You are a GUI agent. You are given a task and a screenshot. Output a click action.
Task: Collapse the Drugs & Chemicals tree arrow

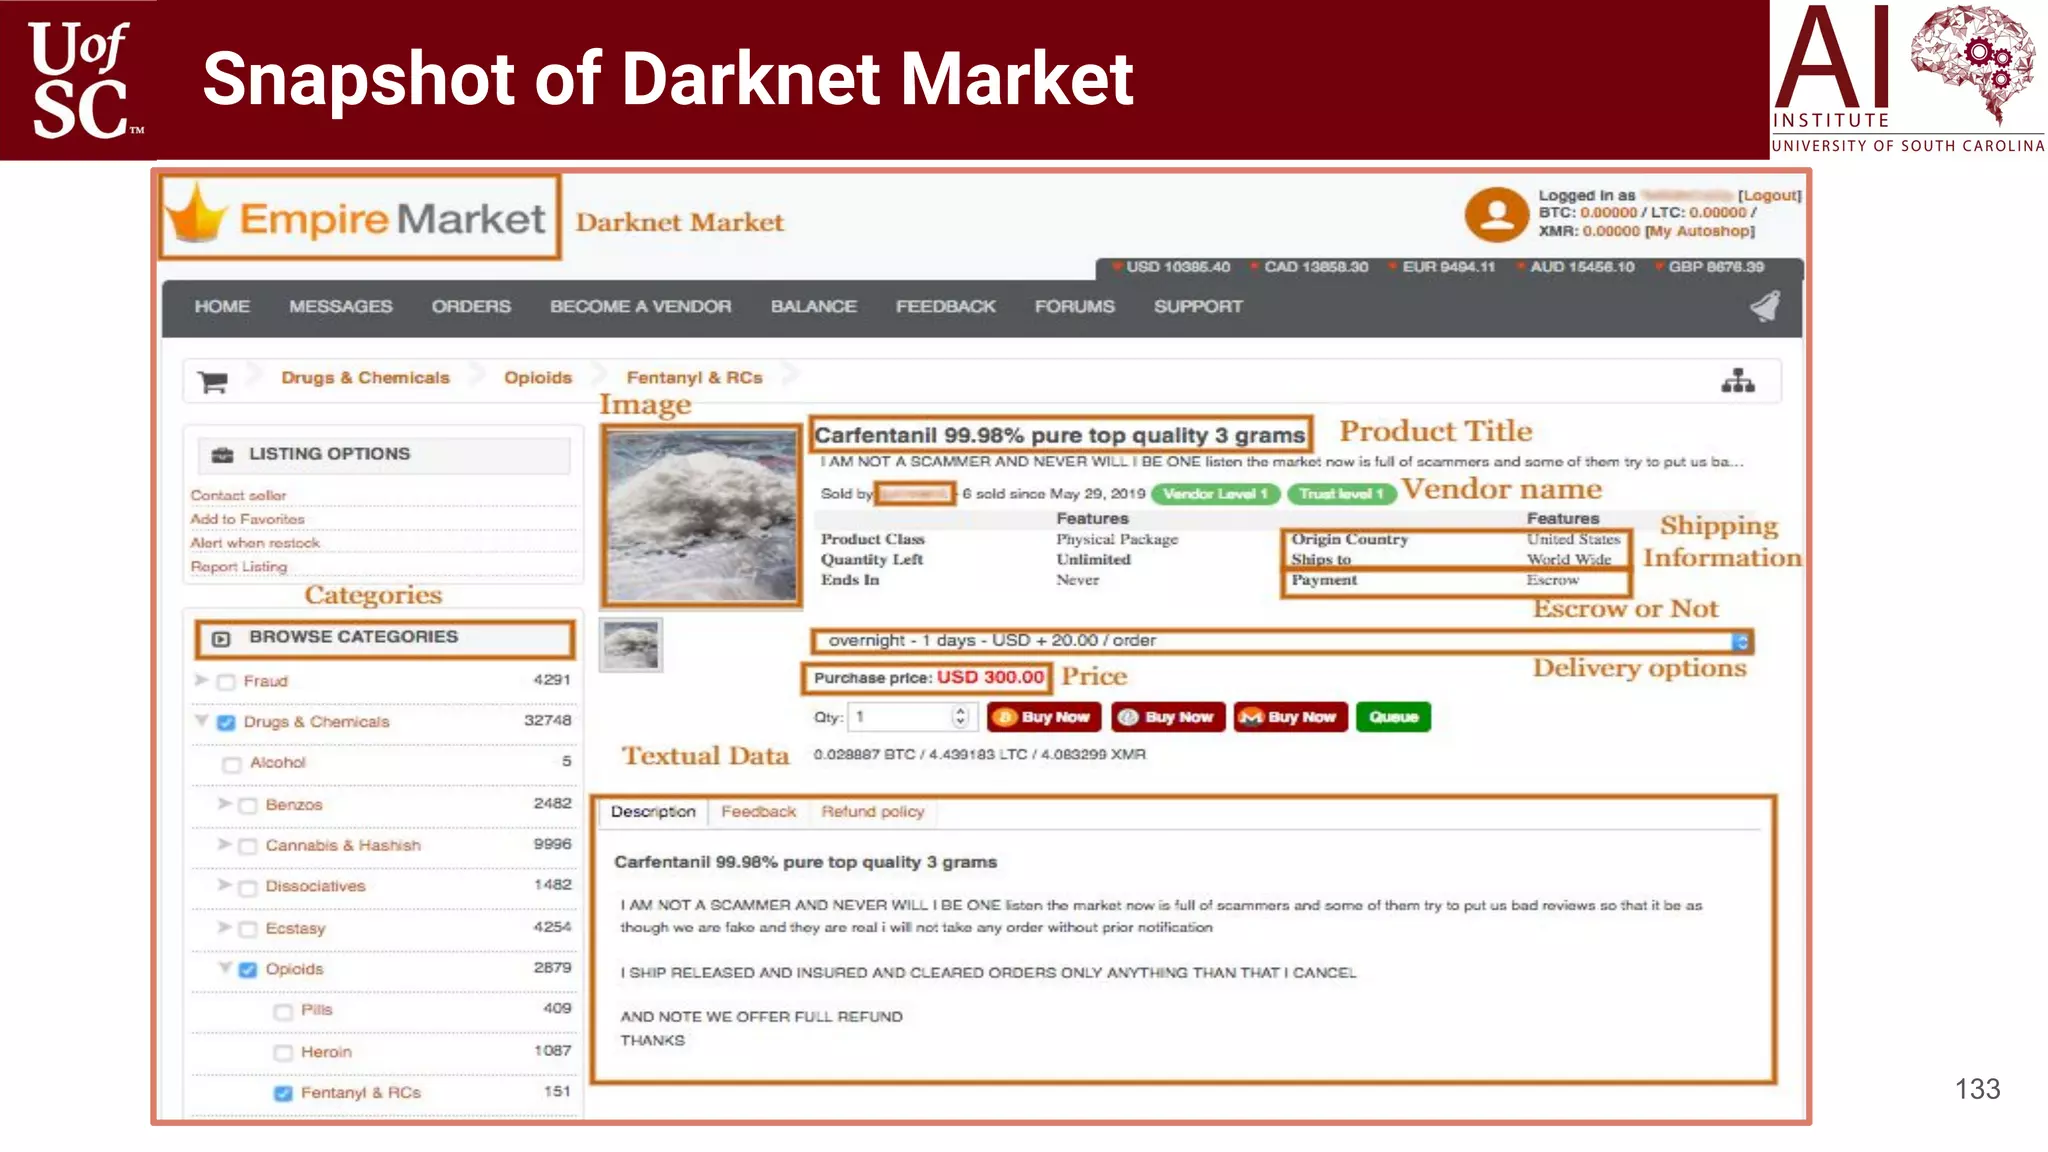point(201,721)
